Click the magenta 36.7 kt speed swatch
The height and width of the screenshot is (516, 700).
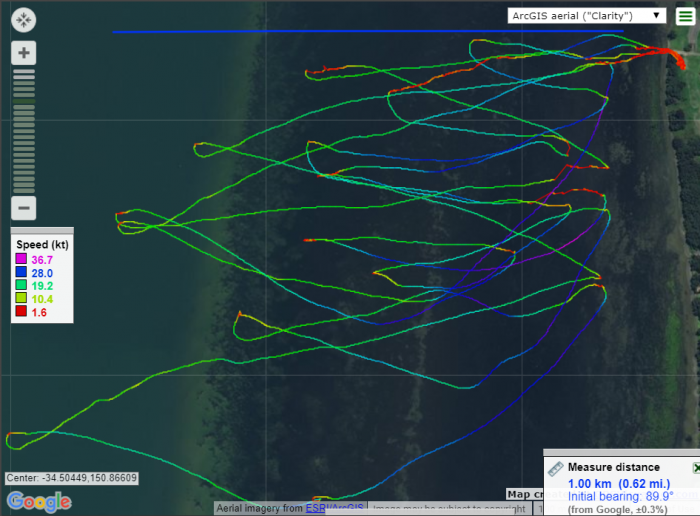pos(21,260)
